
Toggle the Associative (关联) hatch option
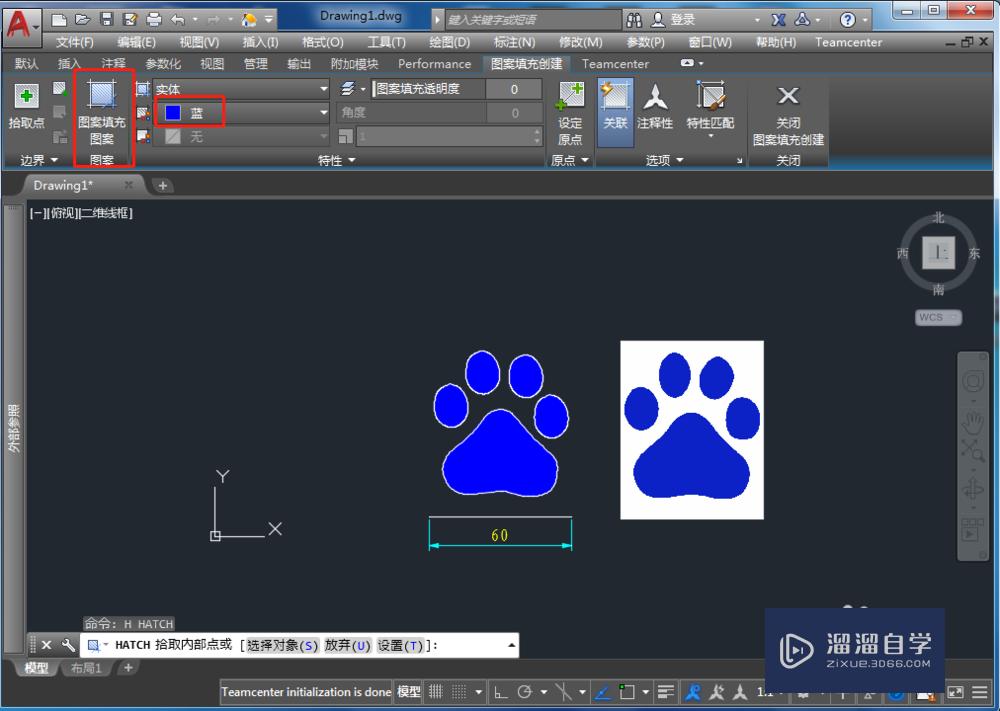[x=615, y=98]
